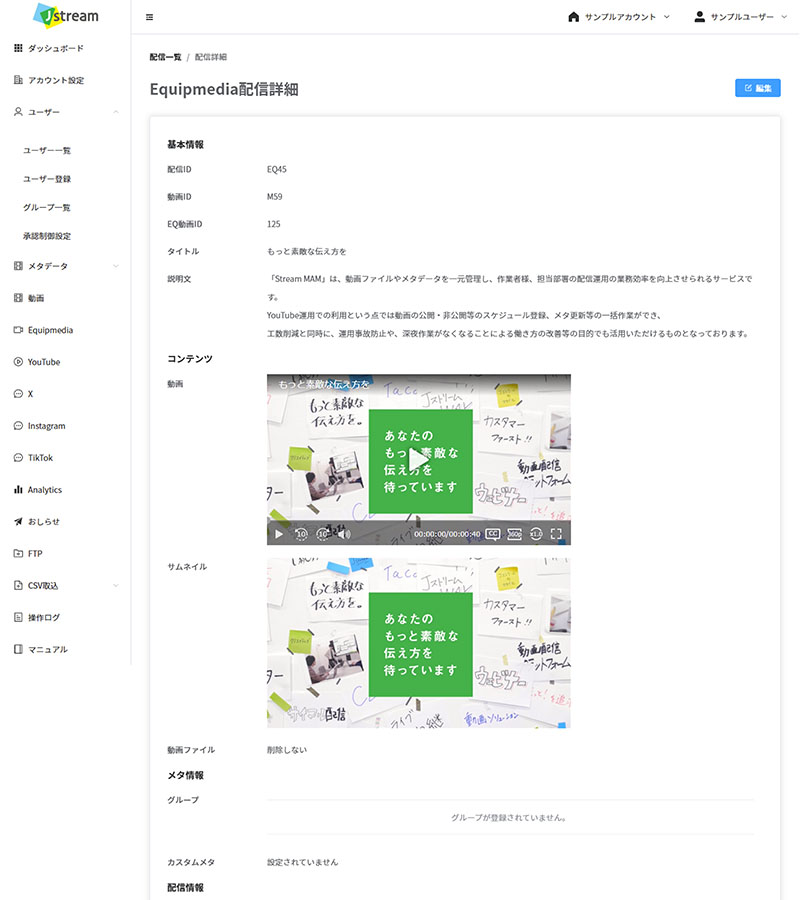This screenshot has height=900, width=800.
Task: Collapse the ユーザー sidebar section
Action: tap(116, 112)
